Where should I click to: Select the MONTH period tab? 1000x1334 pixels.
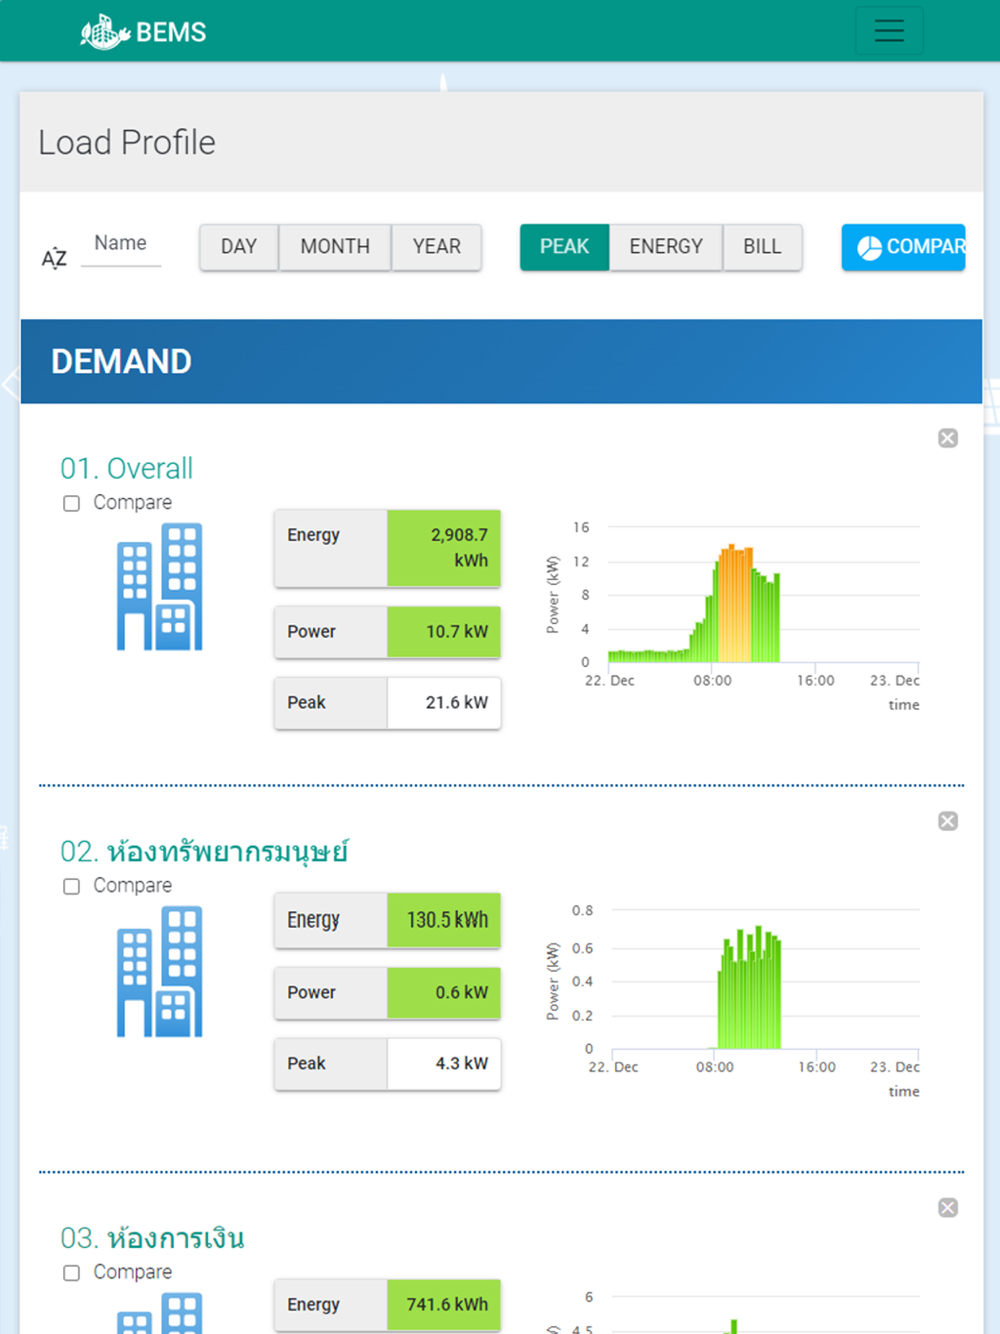coord(335,247)
